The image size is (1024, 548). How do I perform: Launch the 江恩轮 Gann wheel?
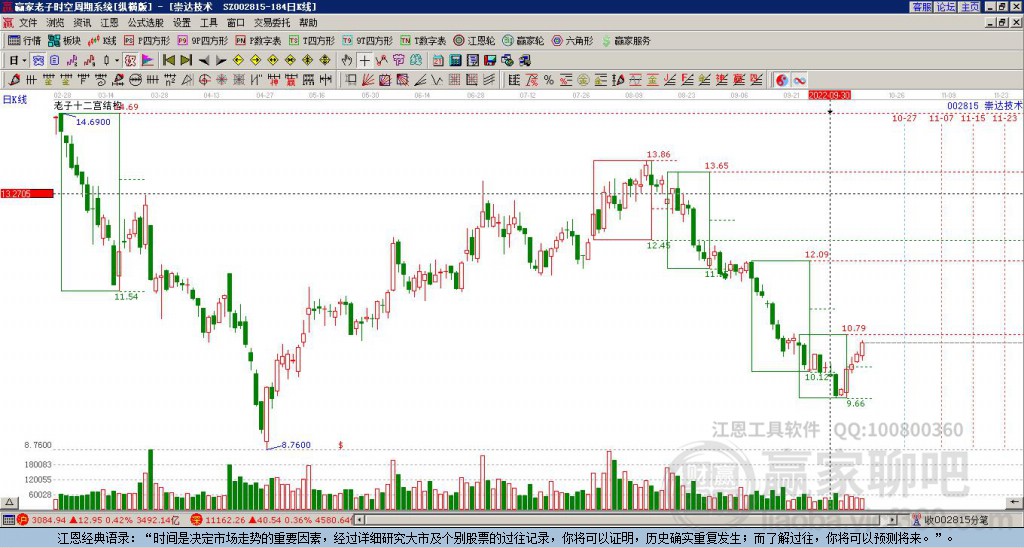coord(474,40)
